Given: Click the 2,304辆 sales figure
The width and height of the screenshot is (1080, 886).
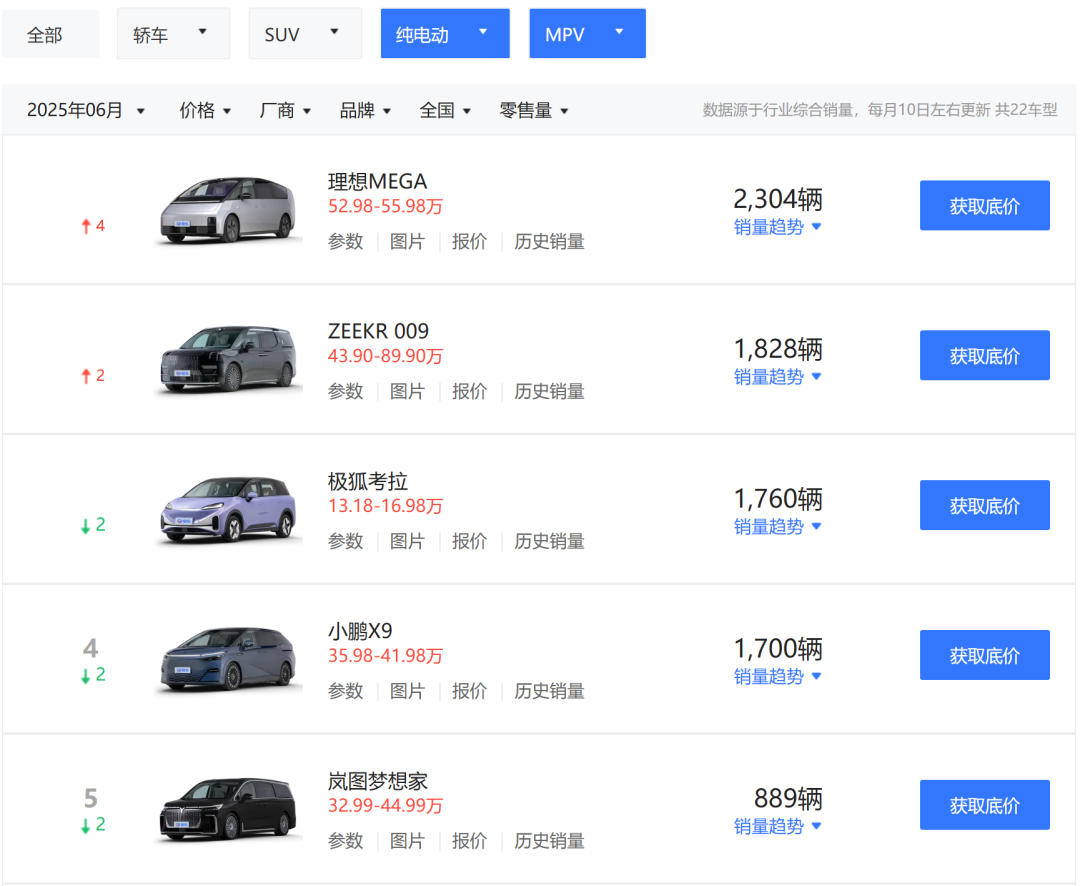Looking at the screenshot, I should click(x=778, y=199).
